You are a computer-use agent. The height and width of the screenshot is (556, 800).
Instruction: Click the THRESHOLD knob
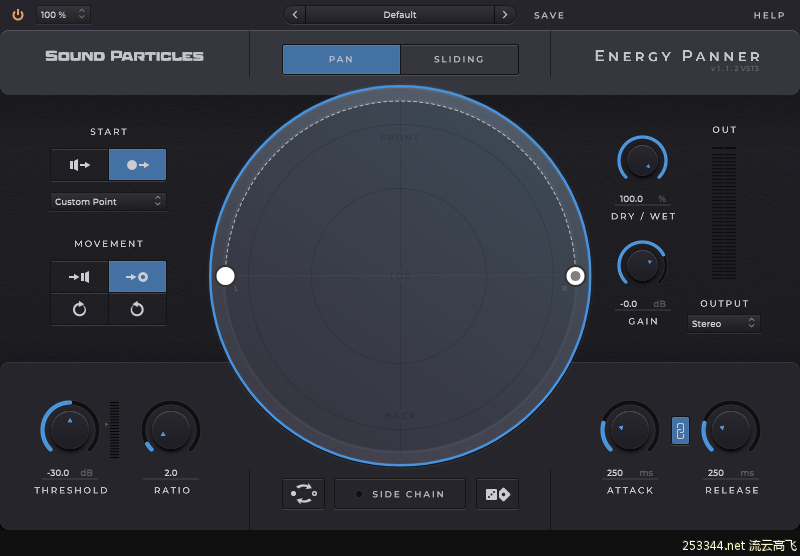click(x=70, y=429)
